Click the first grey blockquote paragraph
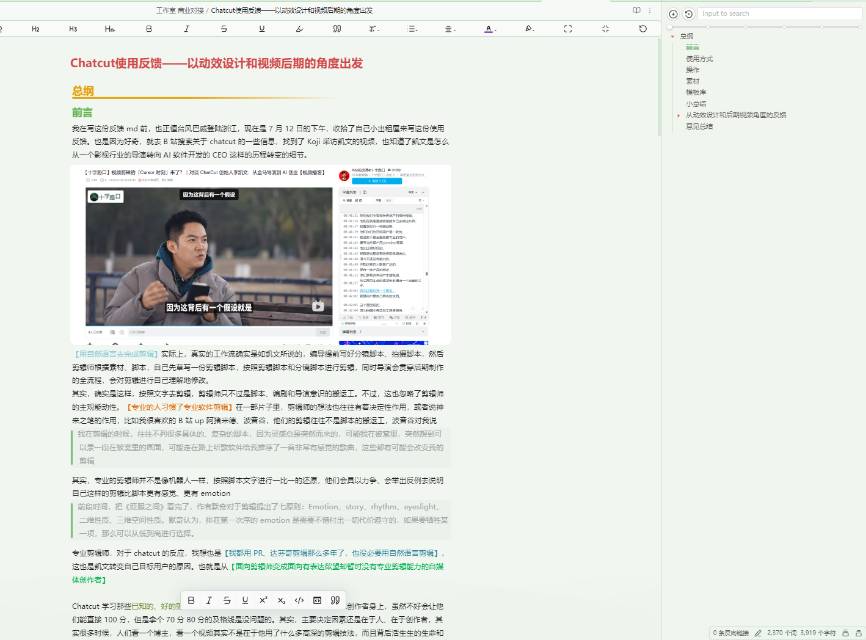The width and height of the screenshot is (866, 640). 260,447
